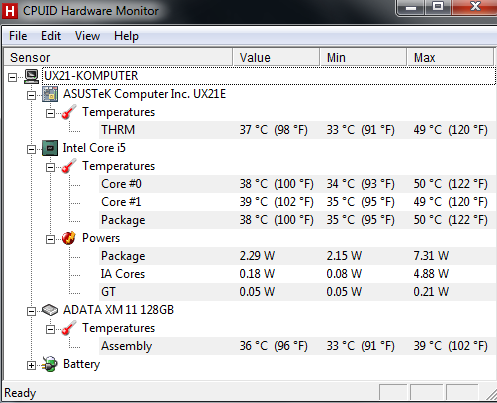This screenshot has width=497, height=403.
Task: Click the THRM value 37 °C (98 °F)
Action: 273,130
